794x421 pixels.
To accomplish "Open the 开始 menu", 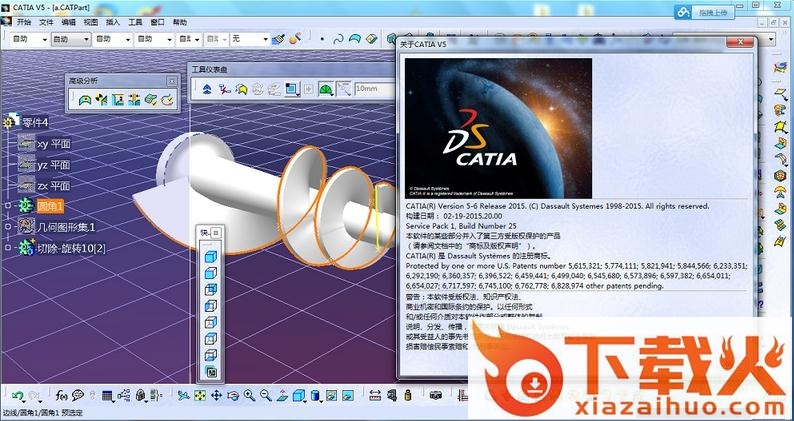I will click(x=23, y=22).
